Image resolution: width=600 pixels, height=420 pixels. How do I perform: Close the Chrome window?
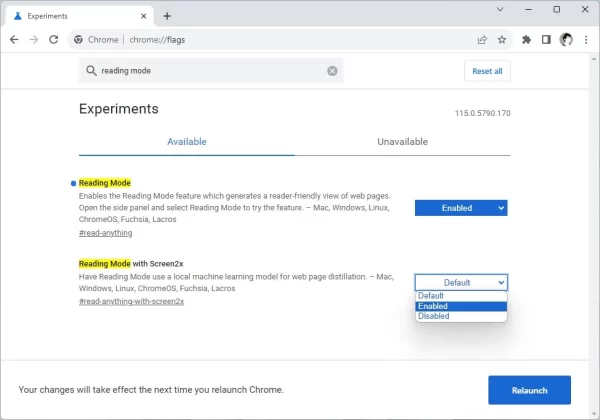pos(585,9)
